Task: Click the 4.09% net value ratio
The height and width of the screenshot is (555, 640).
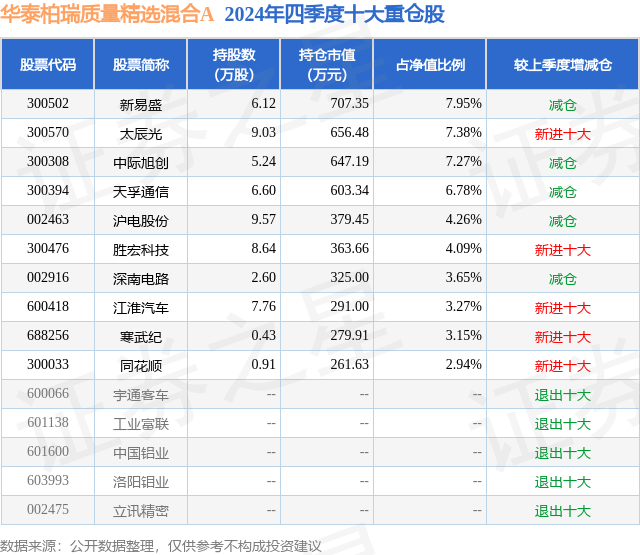Action: click(x=464, y=249)
